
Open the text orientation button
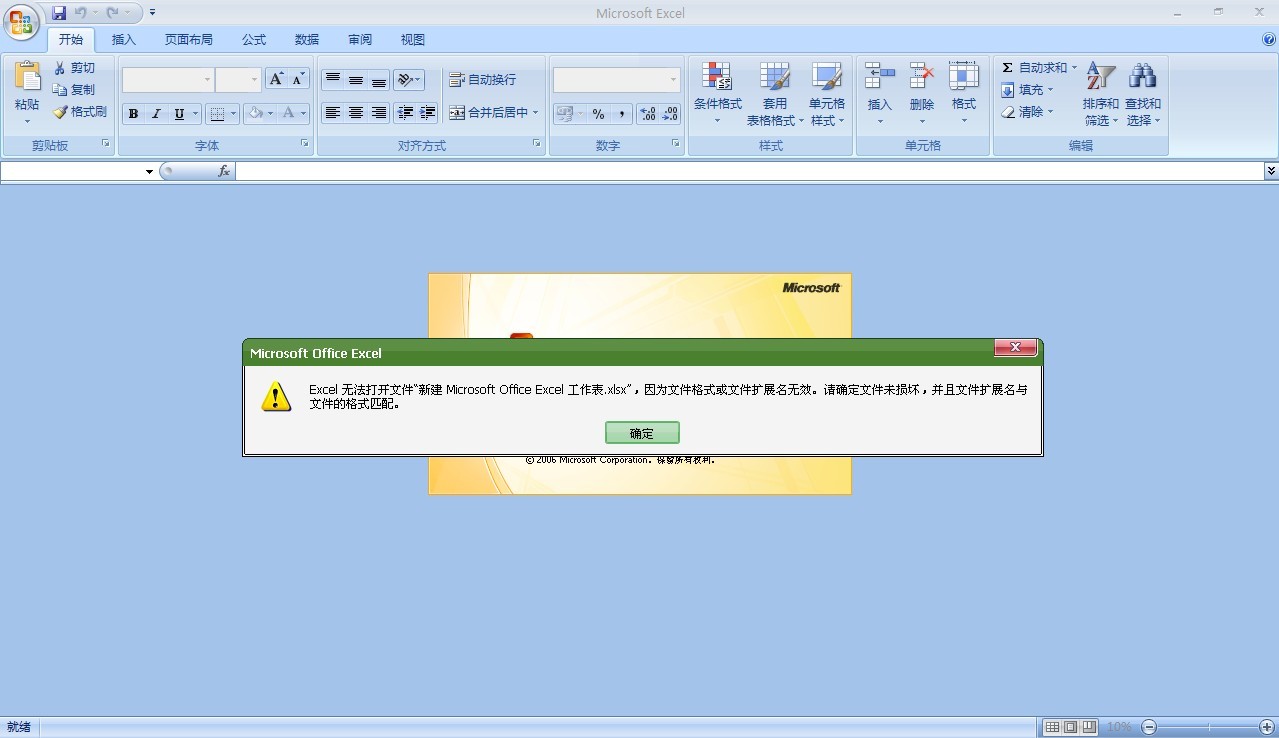pos(408,80)
